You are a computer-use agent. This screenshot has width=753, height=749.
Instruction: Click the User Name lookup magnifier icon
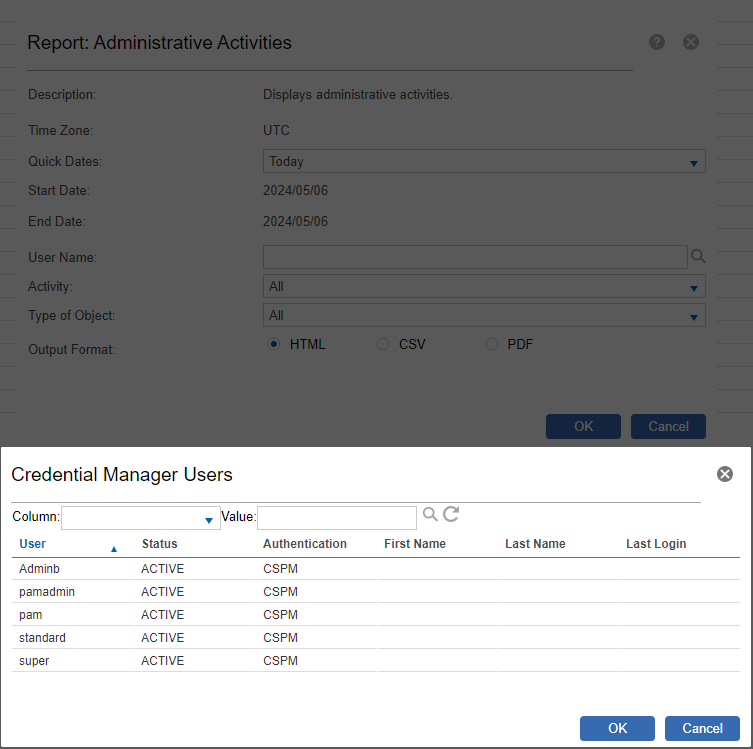point(698,257)
